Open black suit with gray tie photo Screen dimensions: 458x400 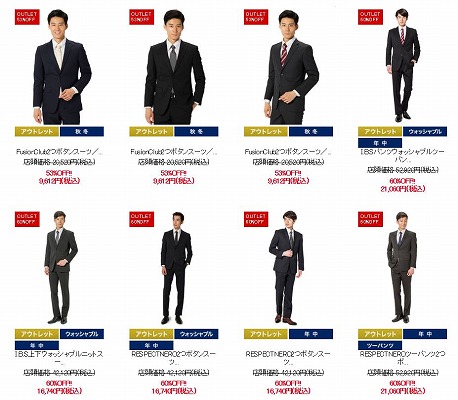pyautogui.click(x=175, y=67)
